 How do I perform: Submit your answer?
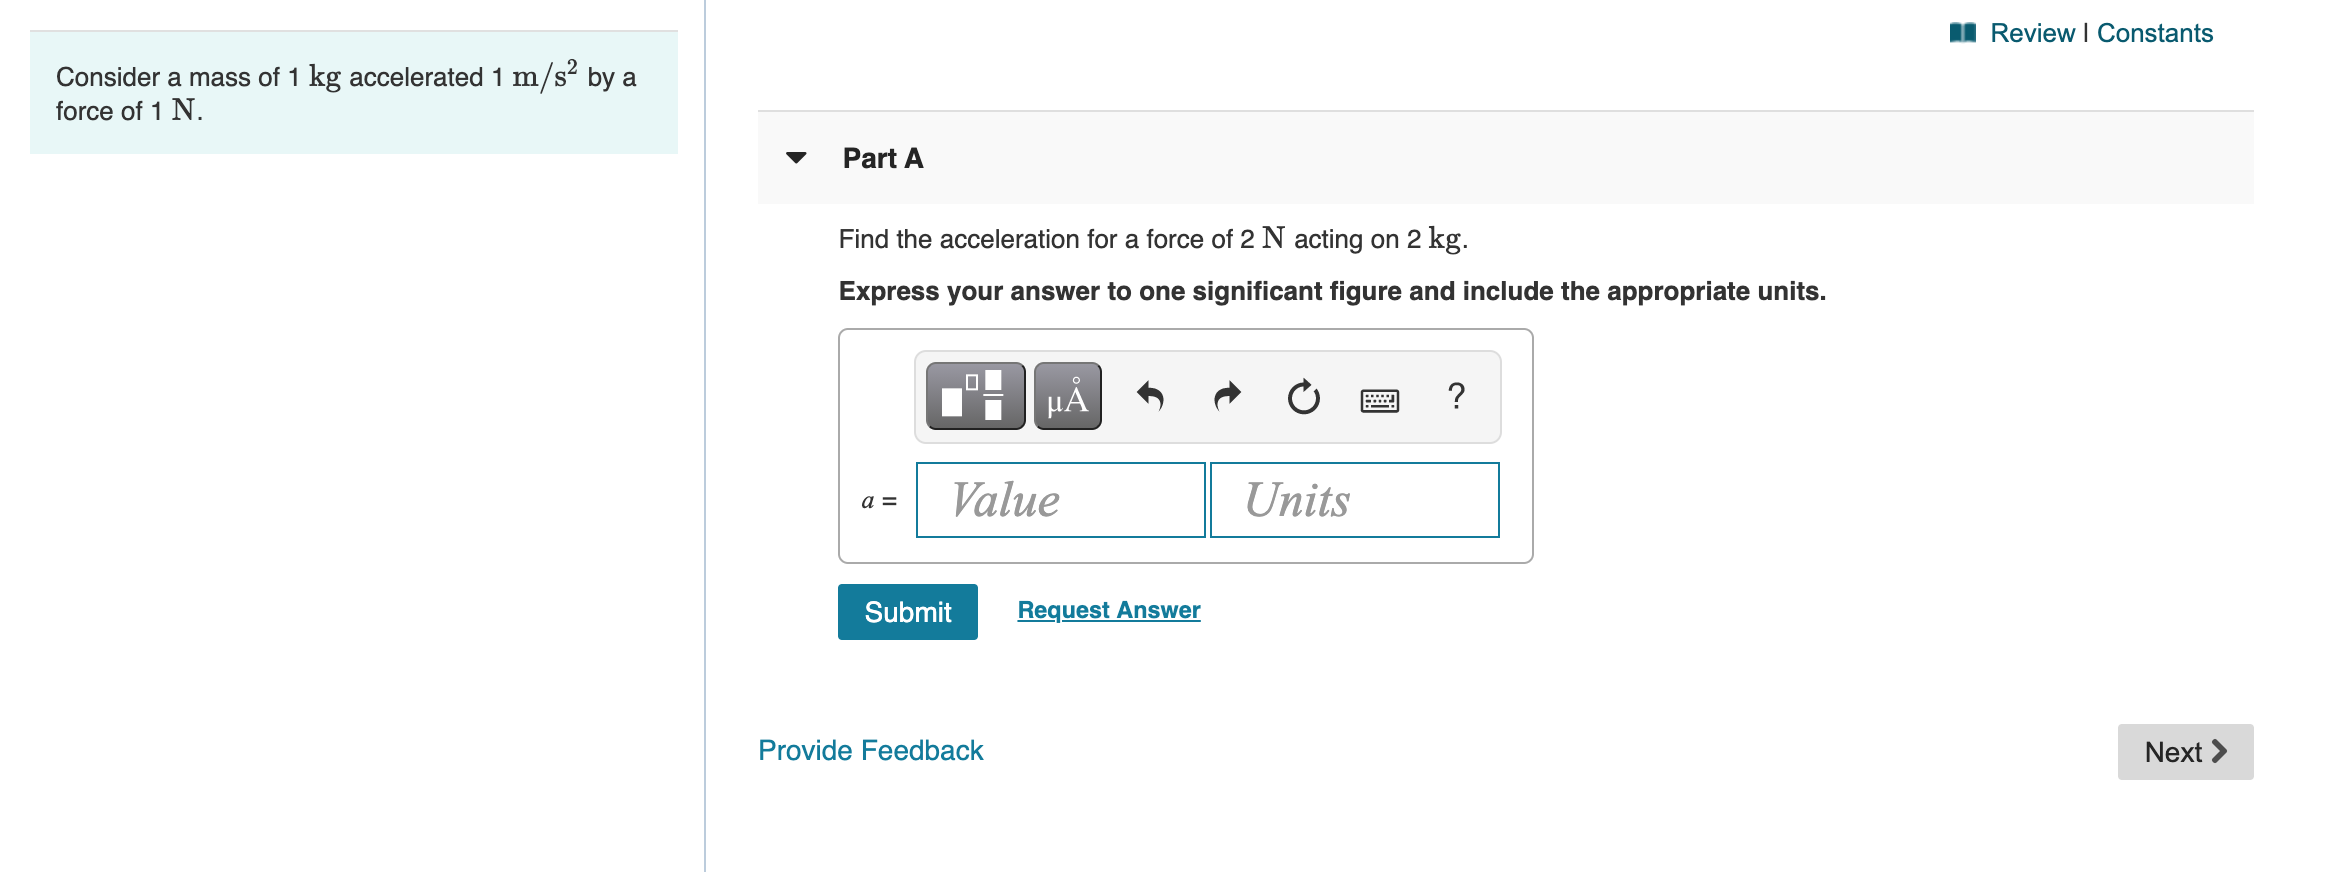(907, 611)
